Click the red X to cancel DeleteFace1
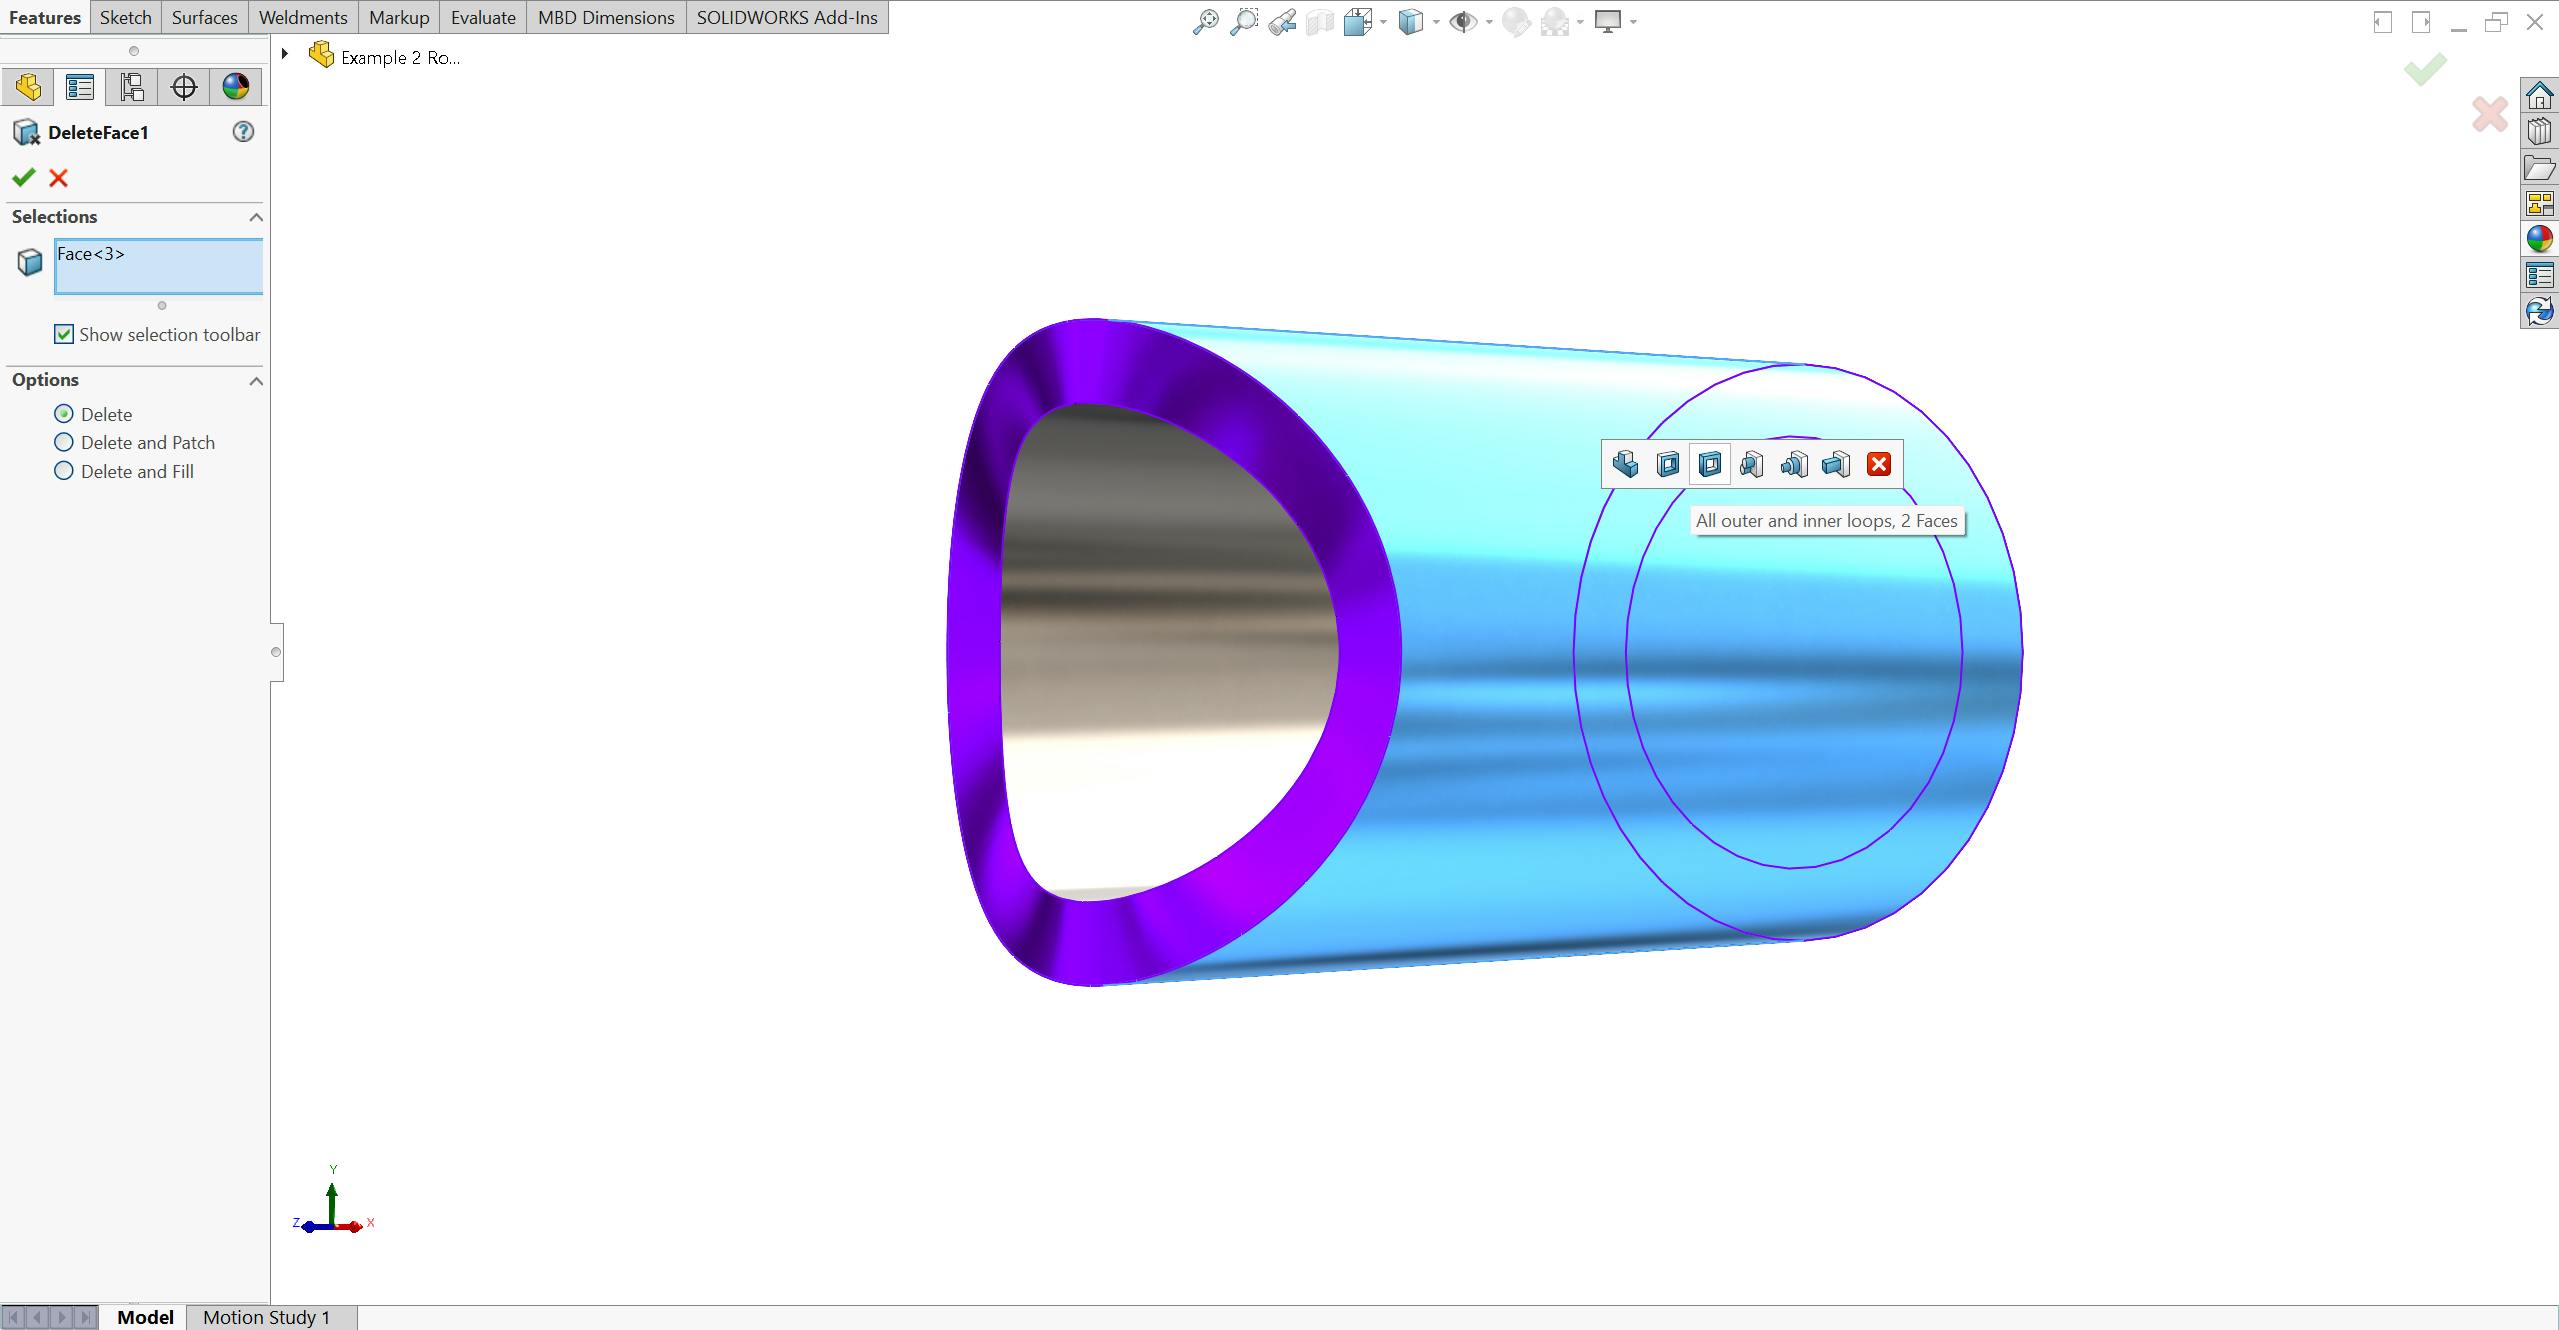 (x=59, y=178)
